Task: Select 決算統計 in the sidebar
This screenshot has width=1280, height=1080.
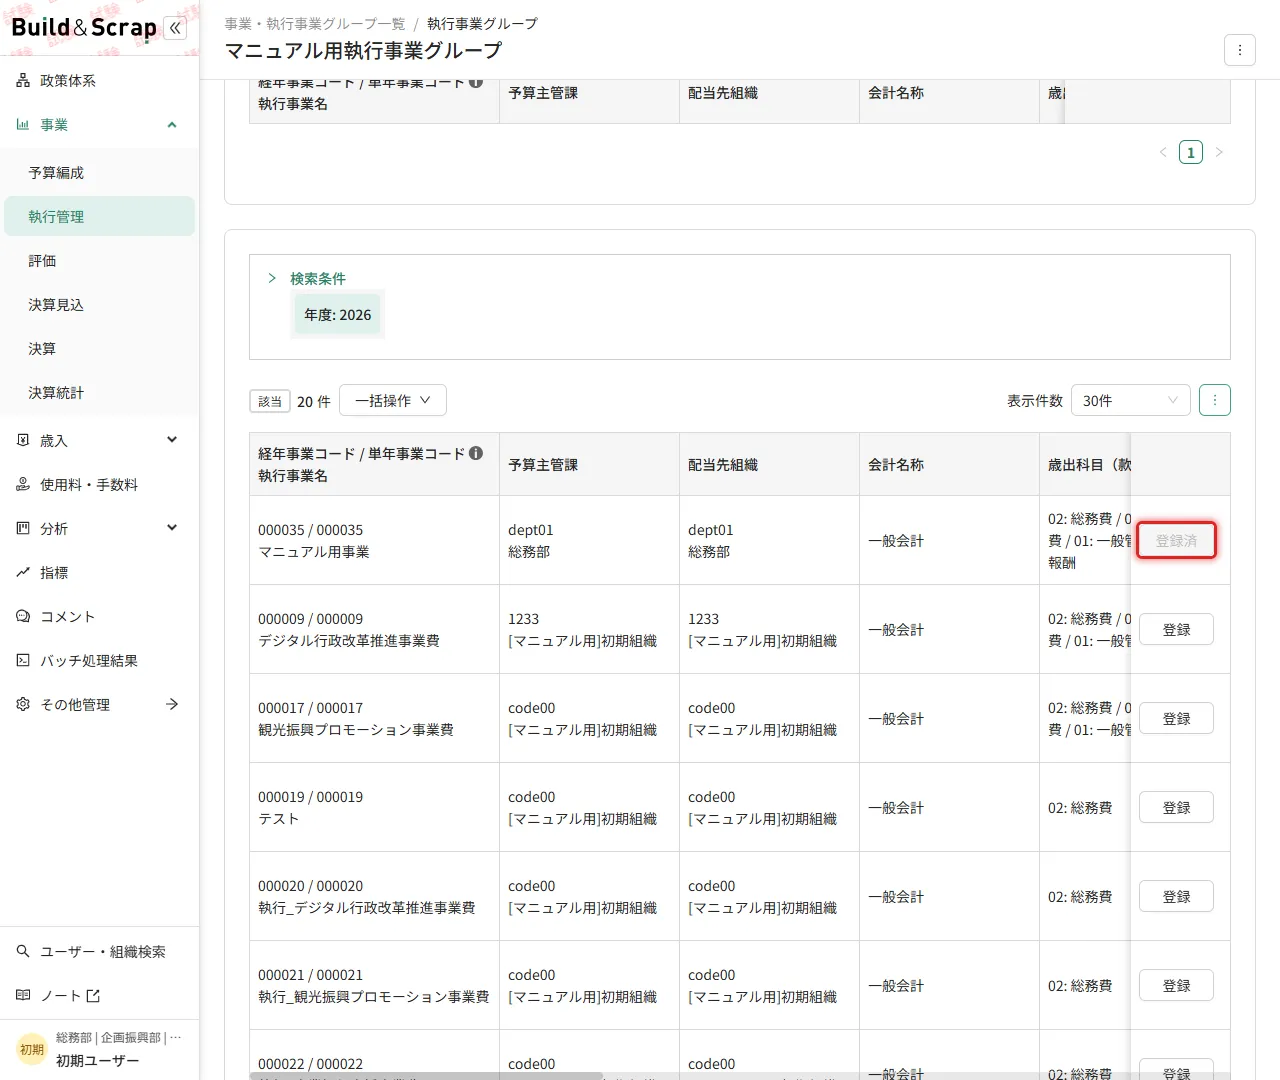Action: (x=100, y=393)
